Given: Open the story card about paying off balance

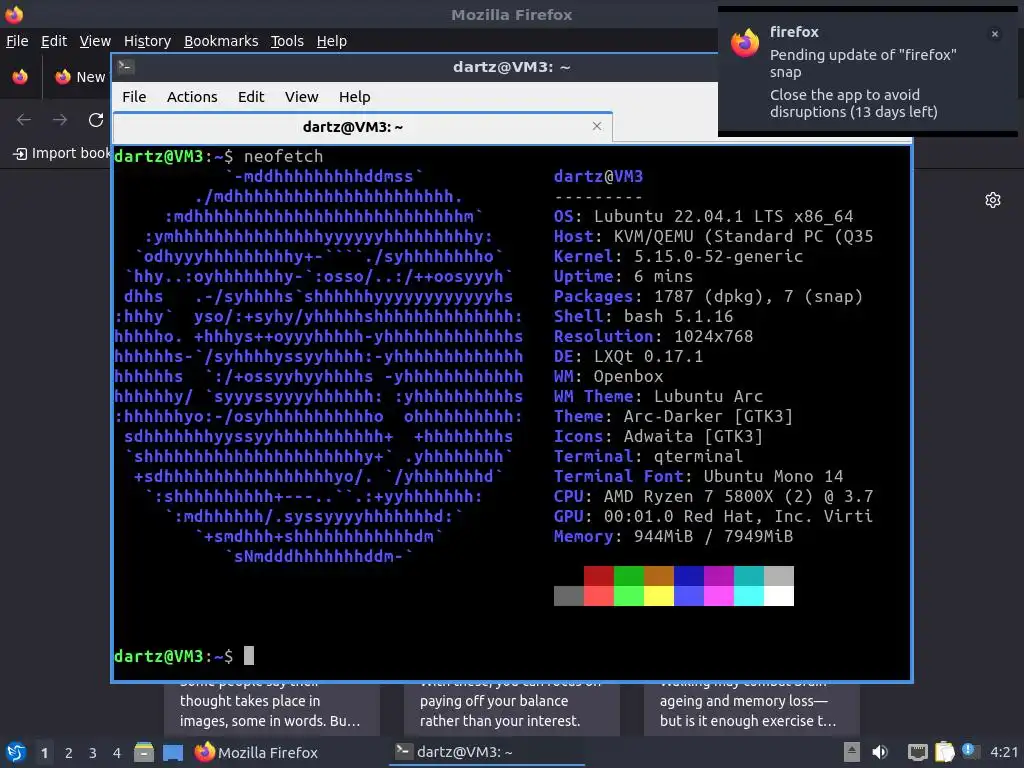Looking at the screenshot, I should [511, 710].
